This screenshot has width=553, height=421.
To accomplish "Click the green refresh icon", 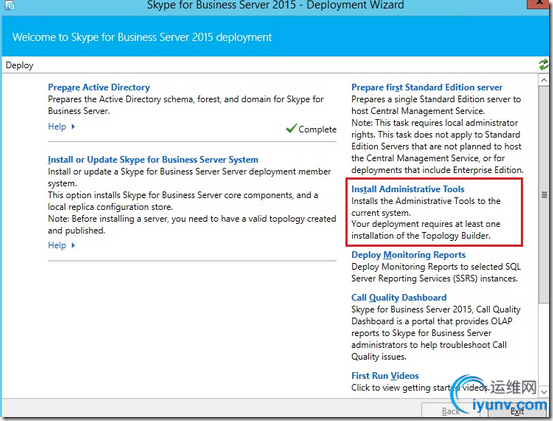I will 543,65.
